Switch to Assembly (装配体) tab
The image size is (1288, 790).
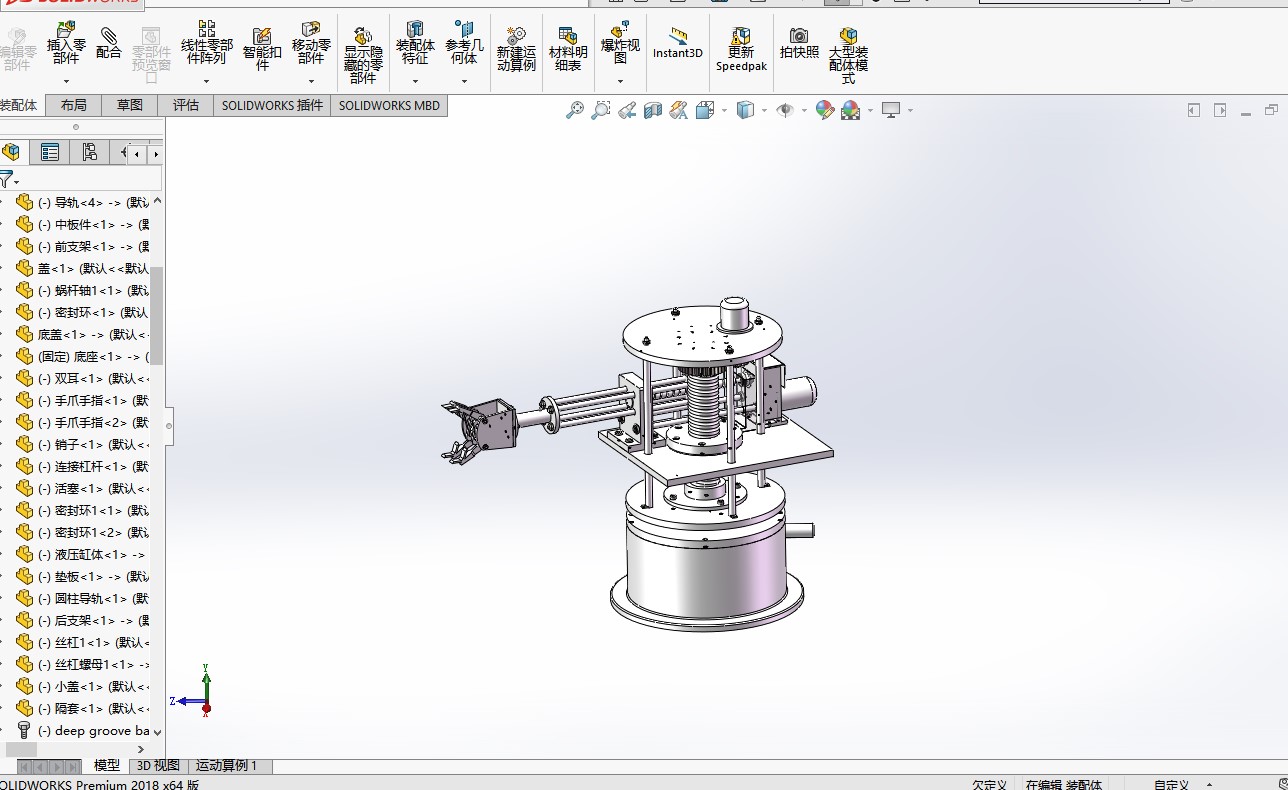(19, 105)
